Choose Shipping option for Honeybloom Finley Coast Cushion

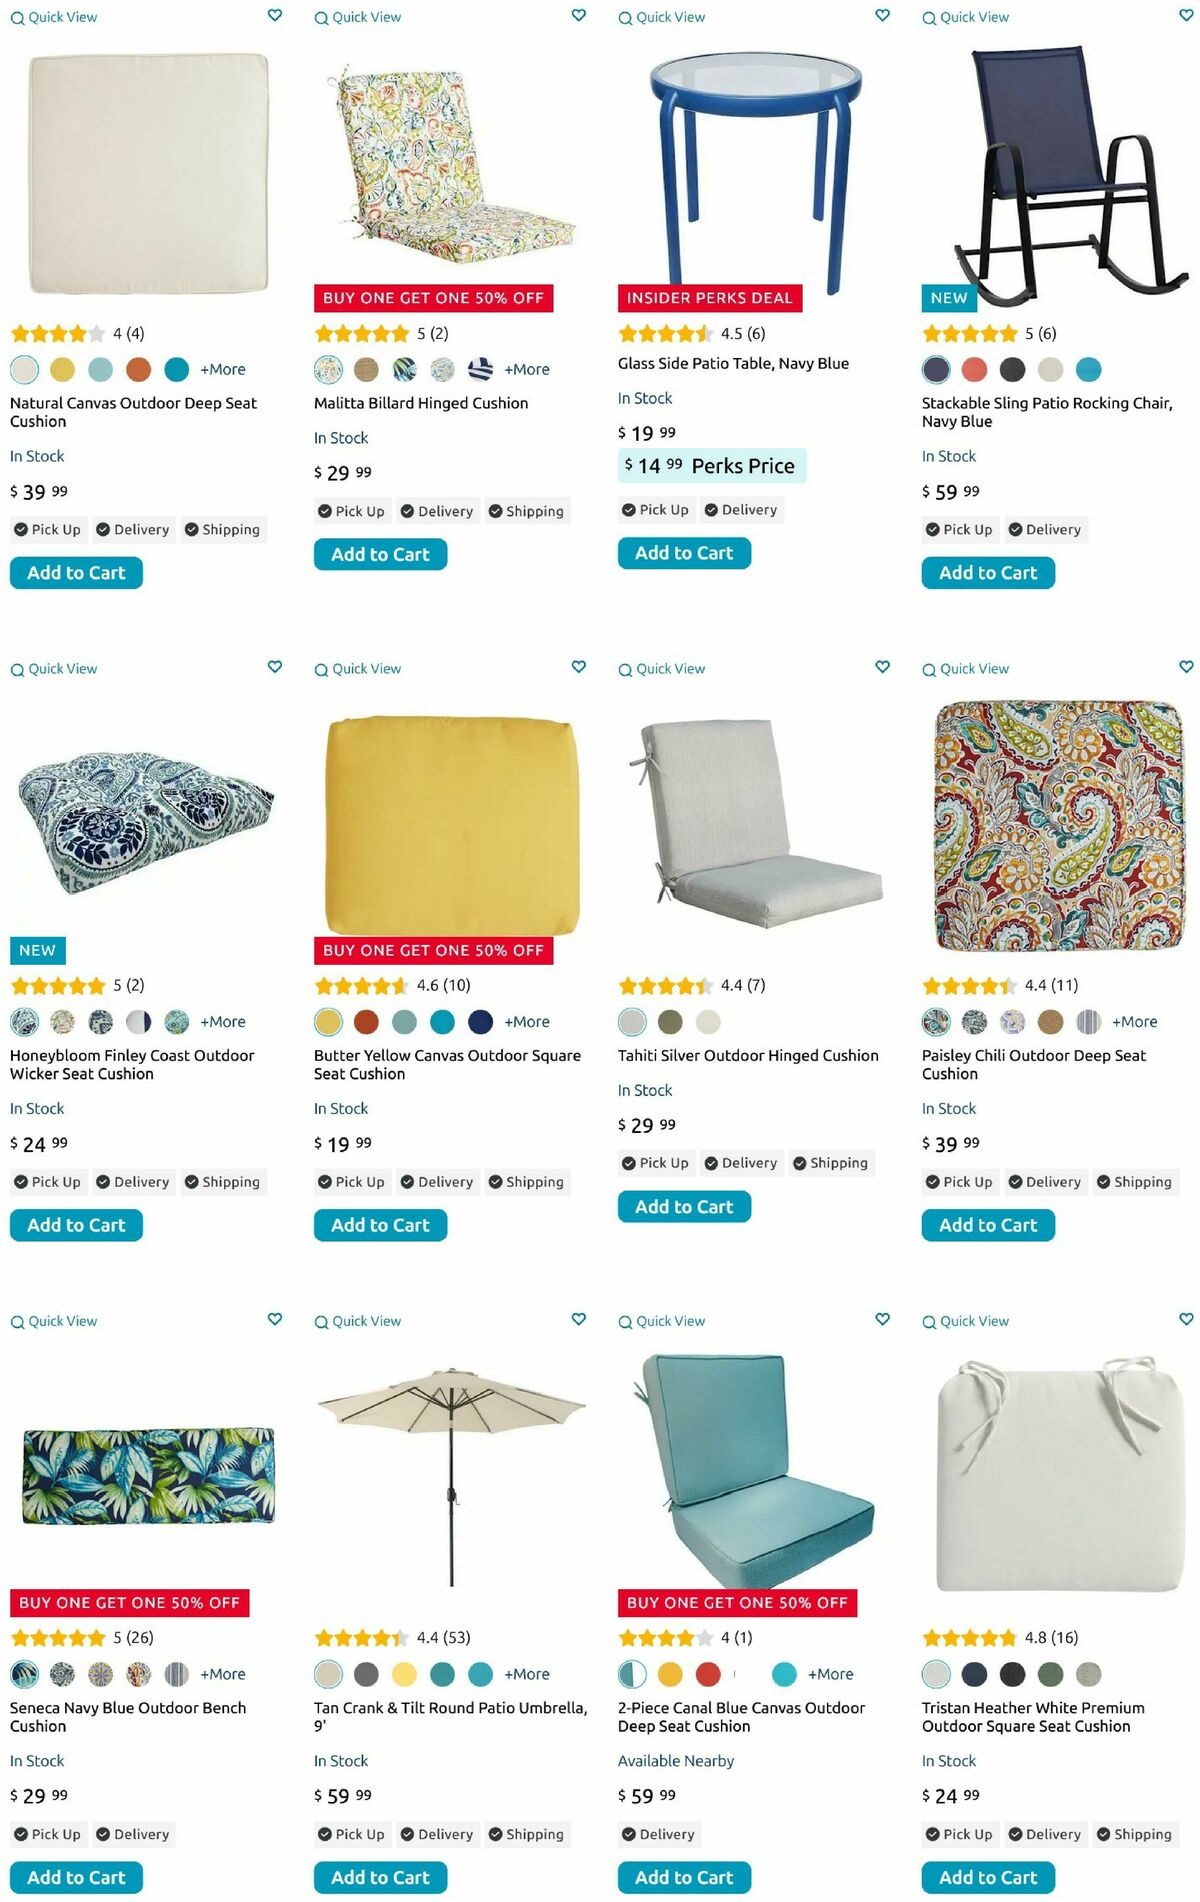point(223,1182)
